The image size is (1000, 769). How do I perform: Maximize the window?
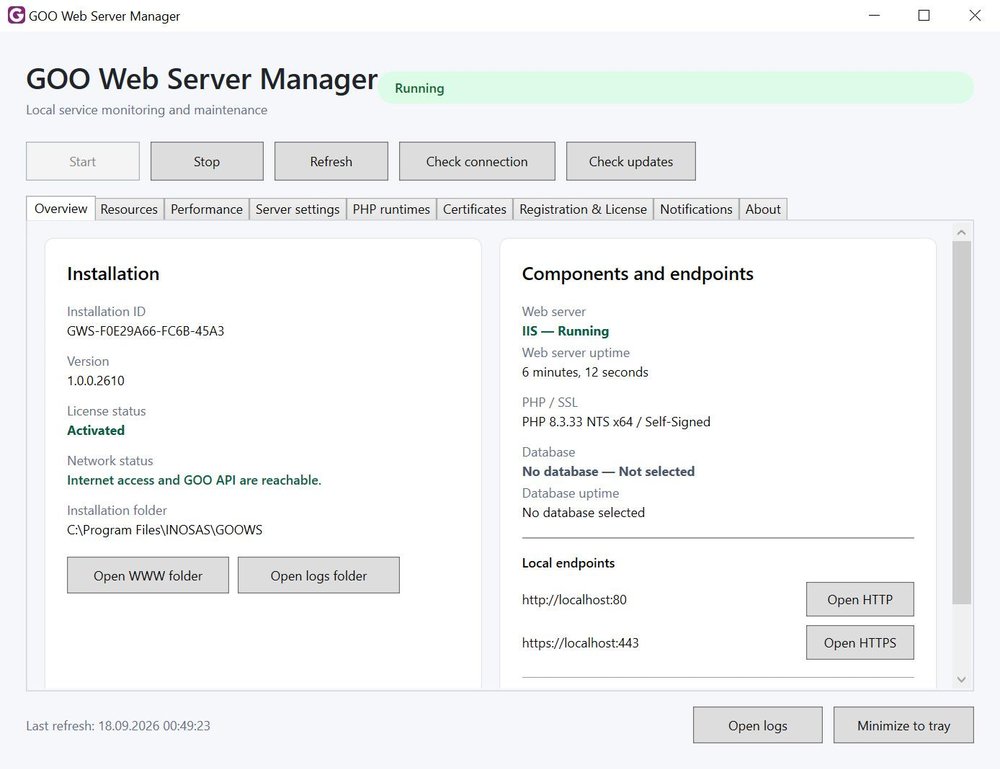pyautogui.click(x=923, y=15)
